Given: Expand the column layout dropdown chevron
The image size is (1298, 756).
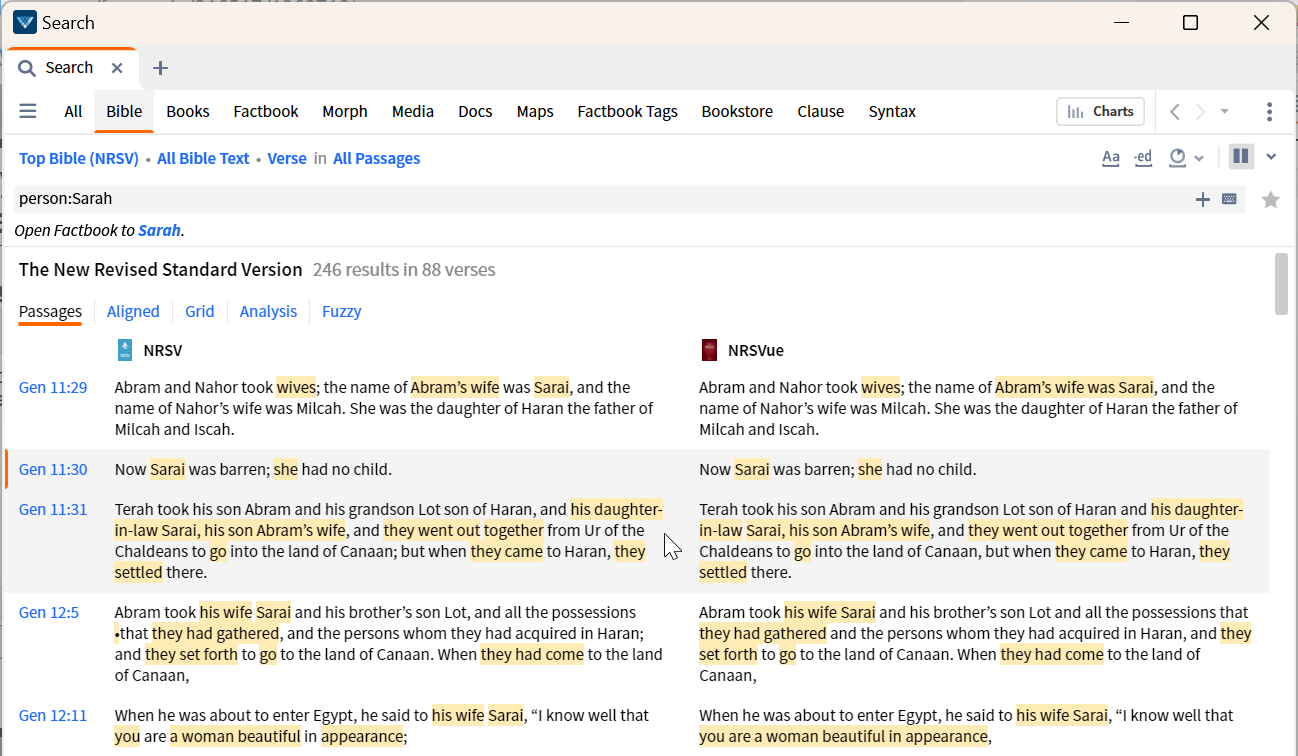Looking at the screenshot, I should tap(1271, 156).
